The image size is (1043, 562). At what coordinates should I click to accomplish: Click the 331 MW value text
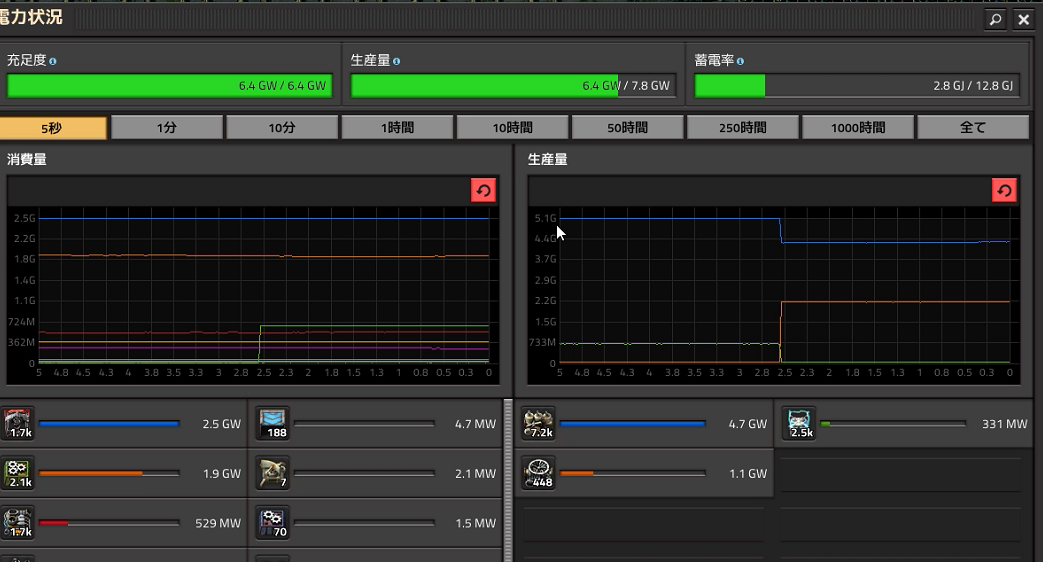point(1004,424)
